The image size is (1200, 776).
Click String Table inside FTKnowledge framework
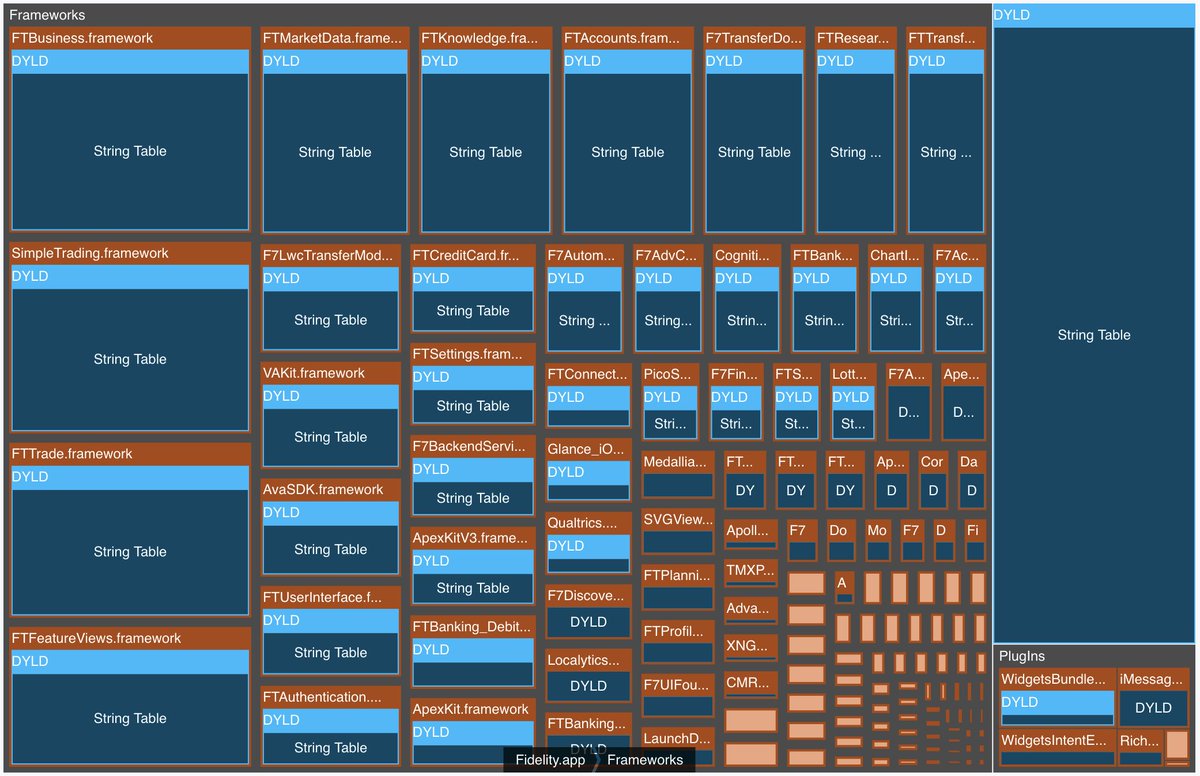485,152
